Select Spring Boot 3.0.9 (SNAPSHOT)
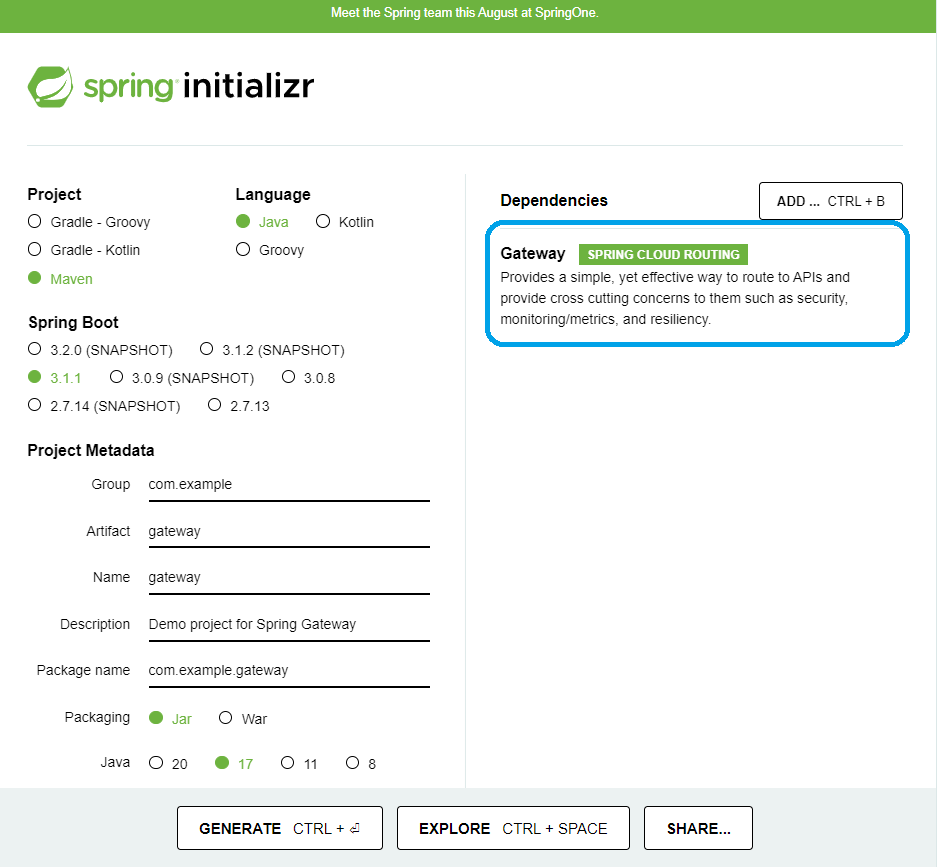 (x=182, y=378)
